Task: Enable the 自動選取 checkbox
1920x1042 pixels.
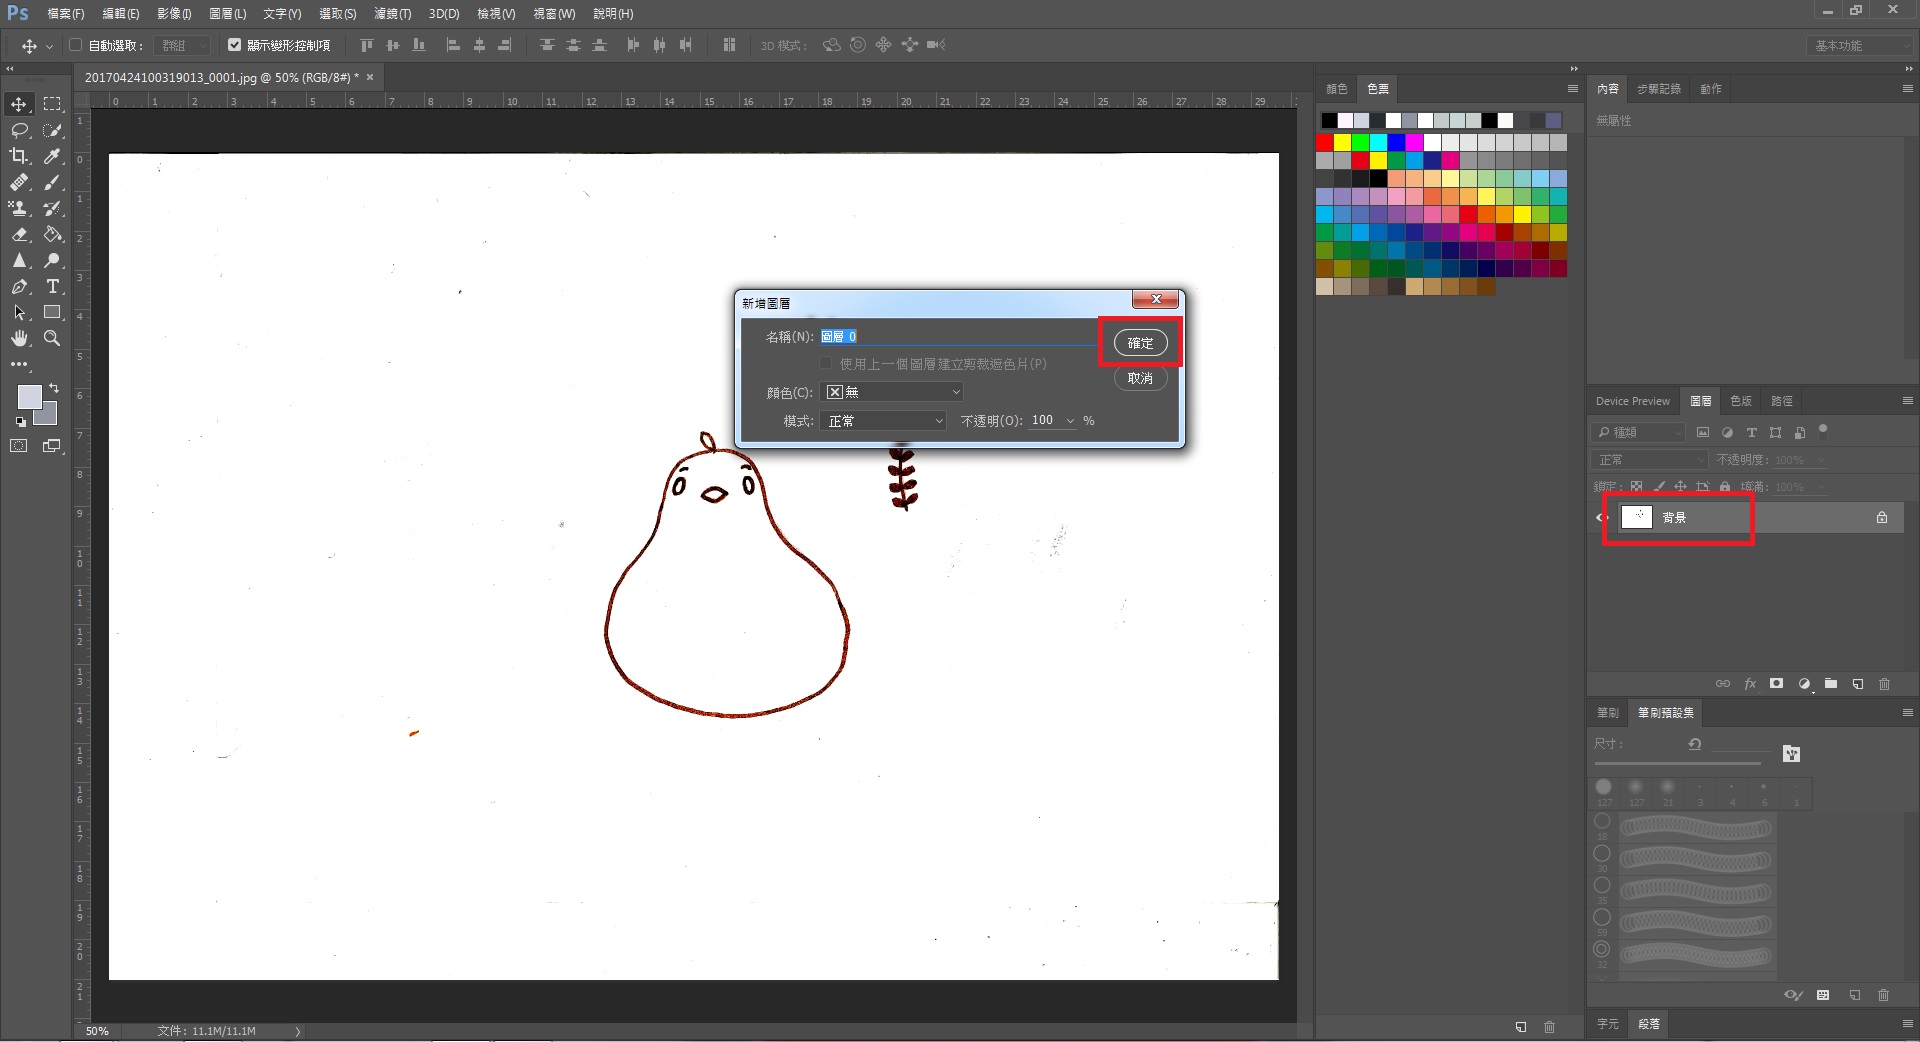Action: click(x=75, y=45)
